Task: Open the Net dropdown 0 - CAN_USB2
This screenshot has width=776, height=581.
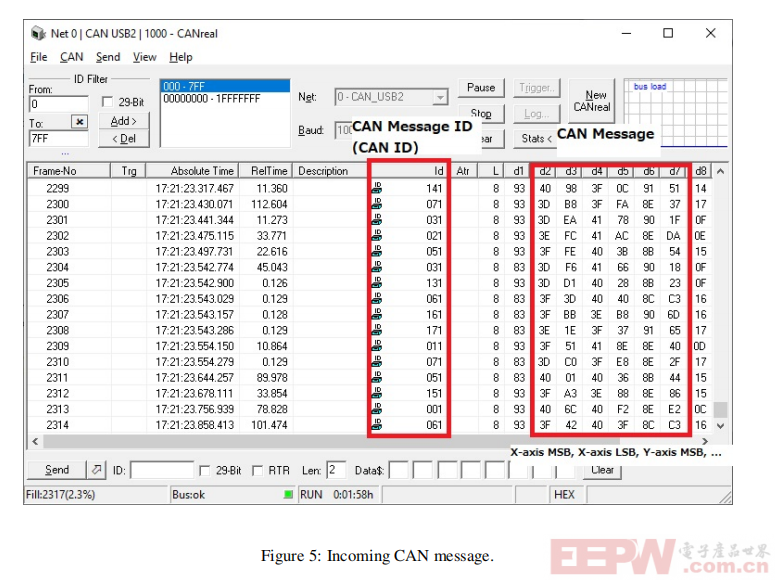Action: (391, 97)
